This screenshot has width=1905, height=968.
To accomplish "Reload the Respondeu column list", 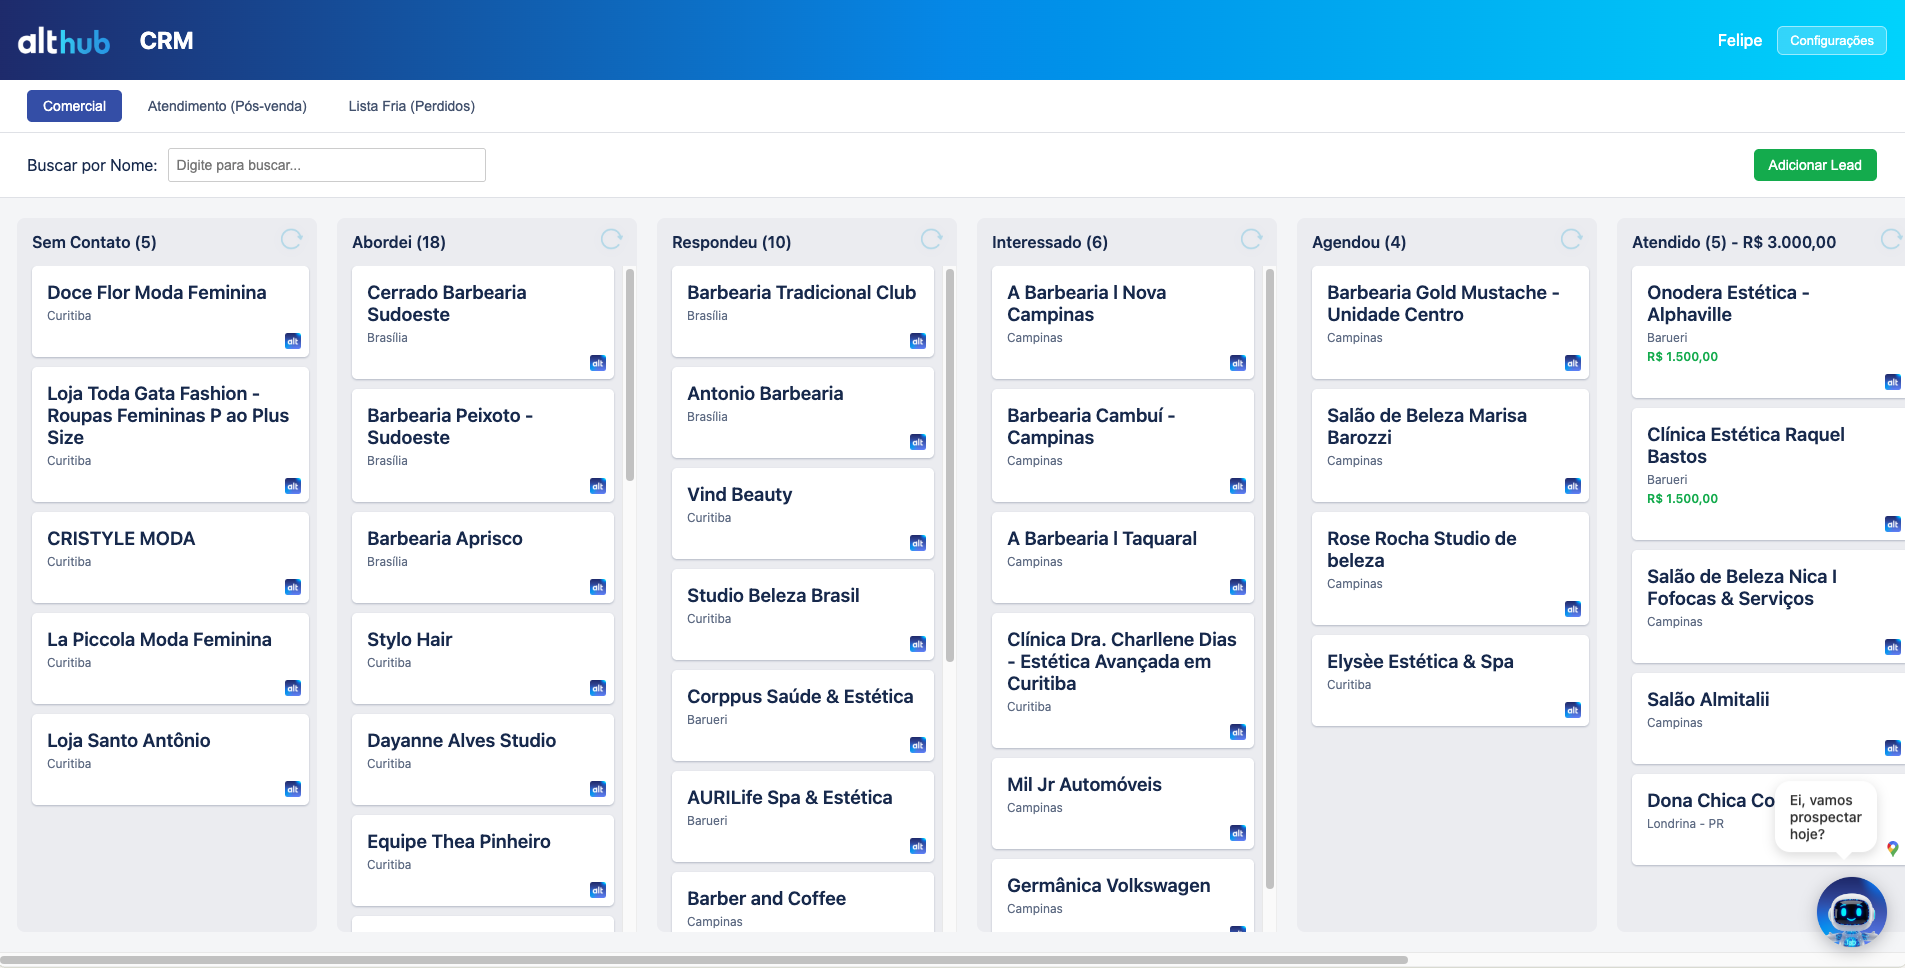I will pyautogui.click(x=931, y=239).
